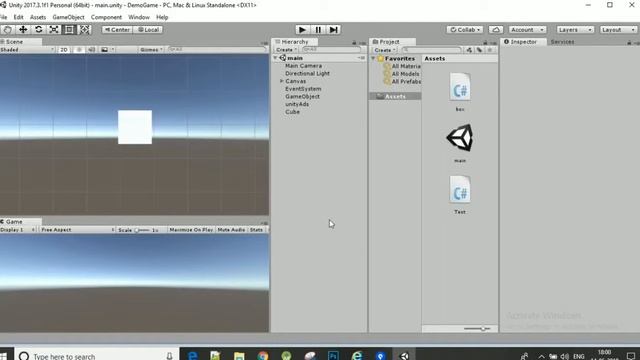Open the Collab dropdown

(x=464, y=30)
